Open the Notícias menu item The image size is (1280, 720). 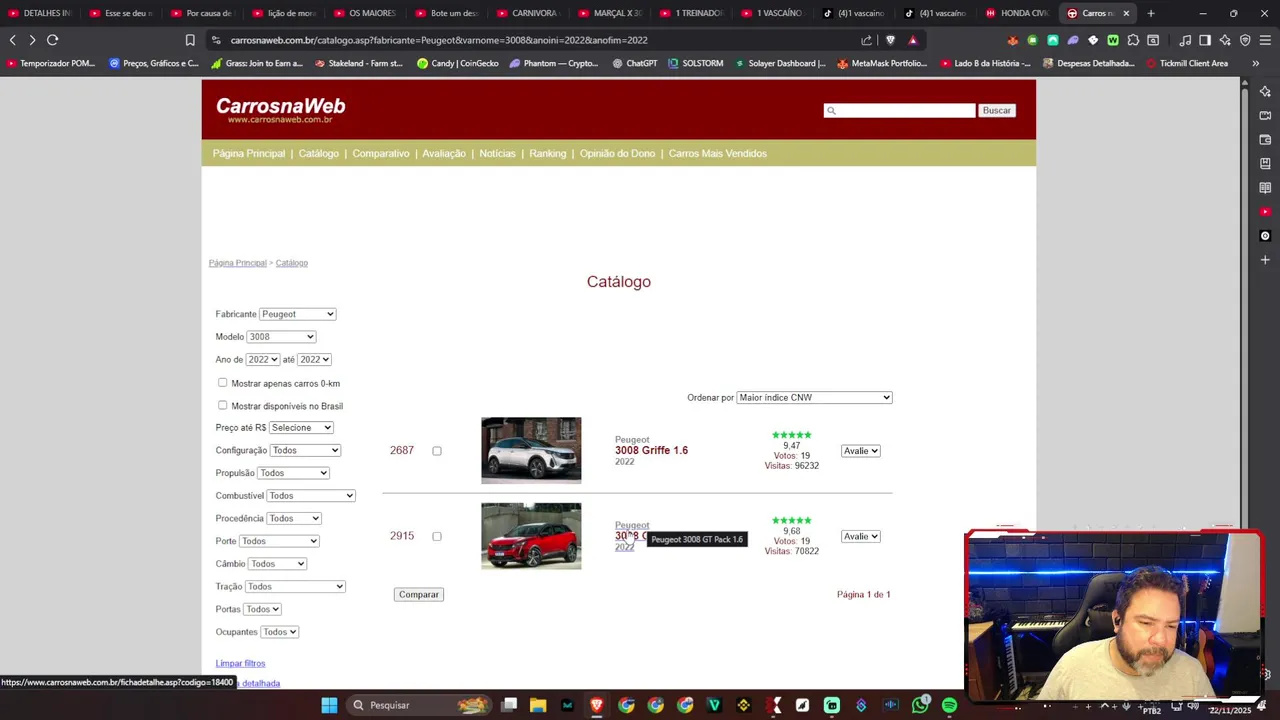497,153
